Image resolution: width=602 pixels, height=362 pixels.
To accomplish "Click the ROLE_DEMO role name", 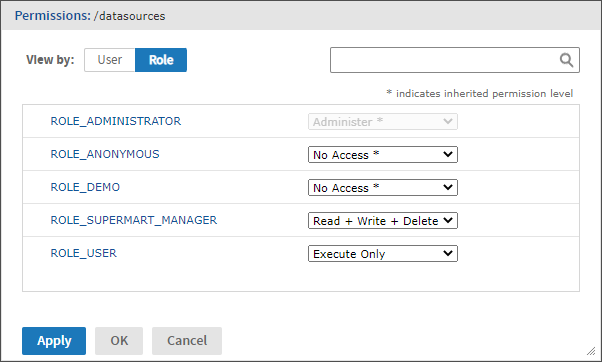I will [85, 187].
